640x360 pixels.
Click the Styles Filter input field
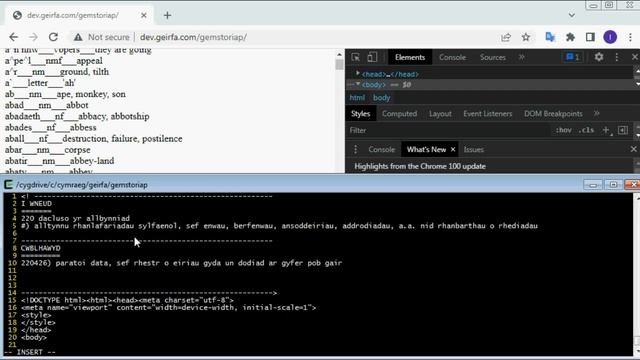(x=449, y=131)
